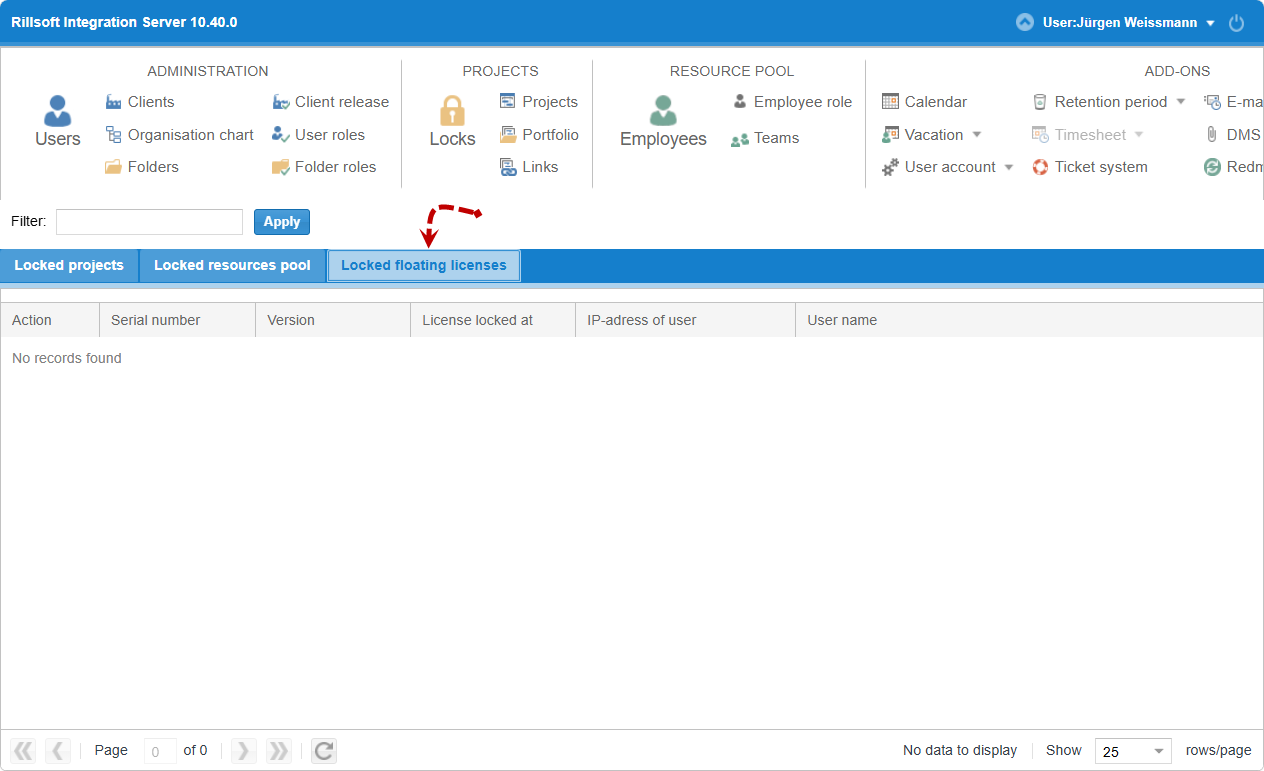Switch to Locked resources pool tab
The image size is (1264, 771).
[x=232, y=266]
